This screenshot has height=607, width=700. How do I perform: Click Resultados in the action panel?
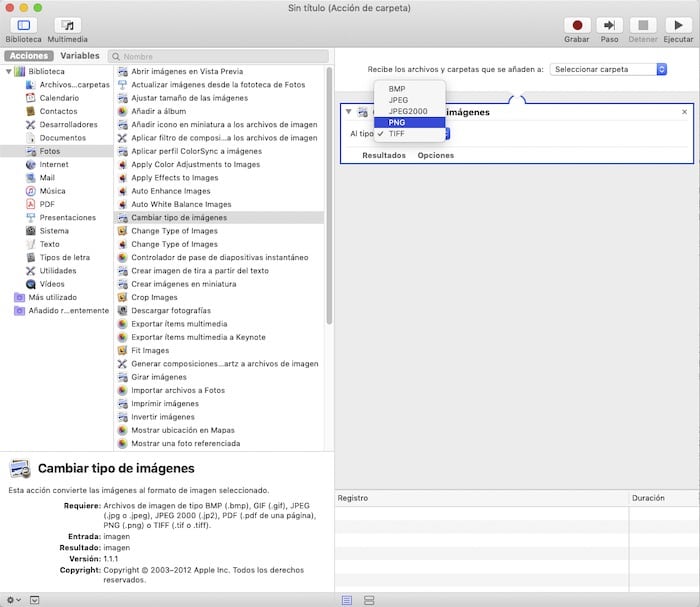384,155
